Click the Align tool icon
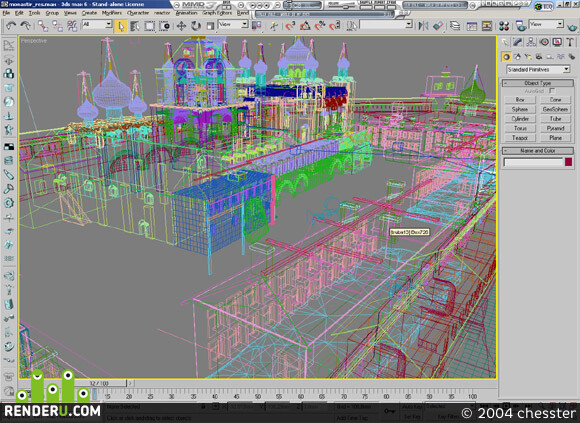Image resolution: width=580 pixels, height=423 pixels. (x=438, y=26)
